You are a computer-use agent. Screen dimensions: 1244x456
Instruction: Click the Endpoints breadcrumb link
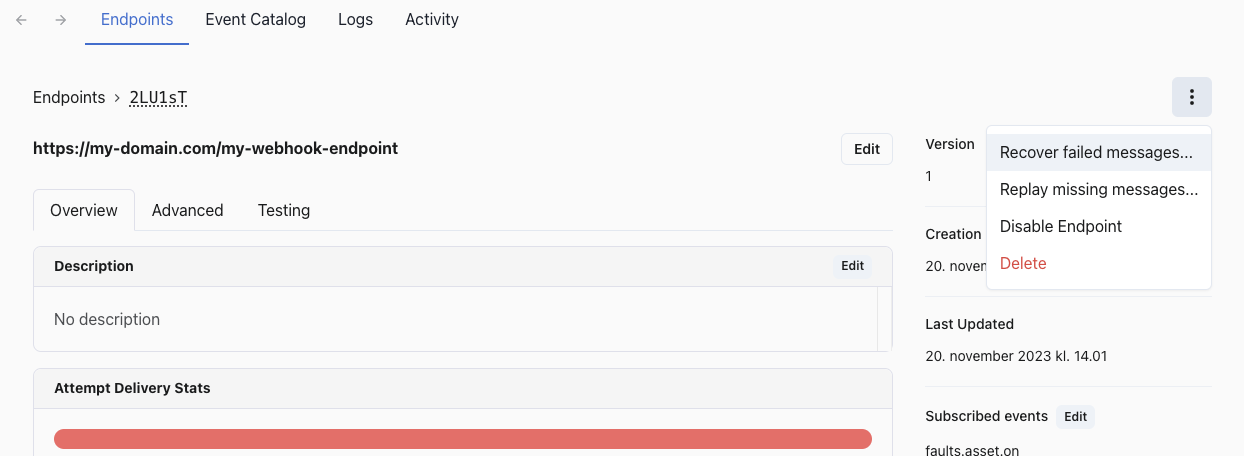[x=69, y=98]
